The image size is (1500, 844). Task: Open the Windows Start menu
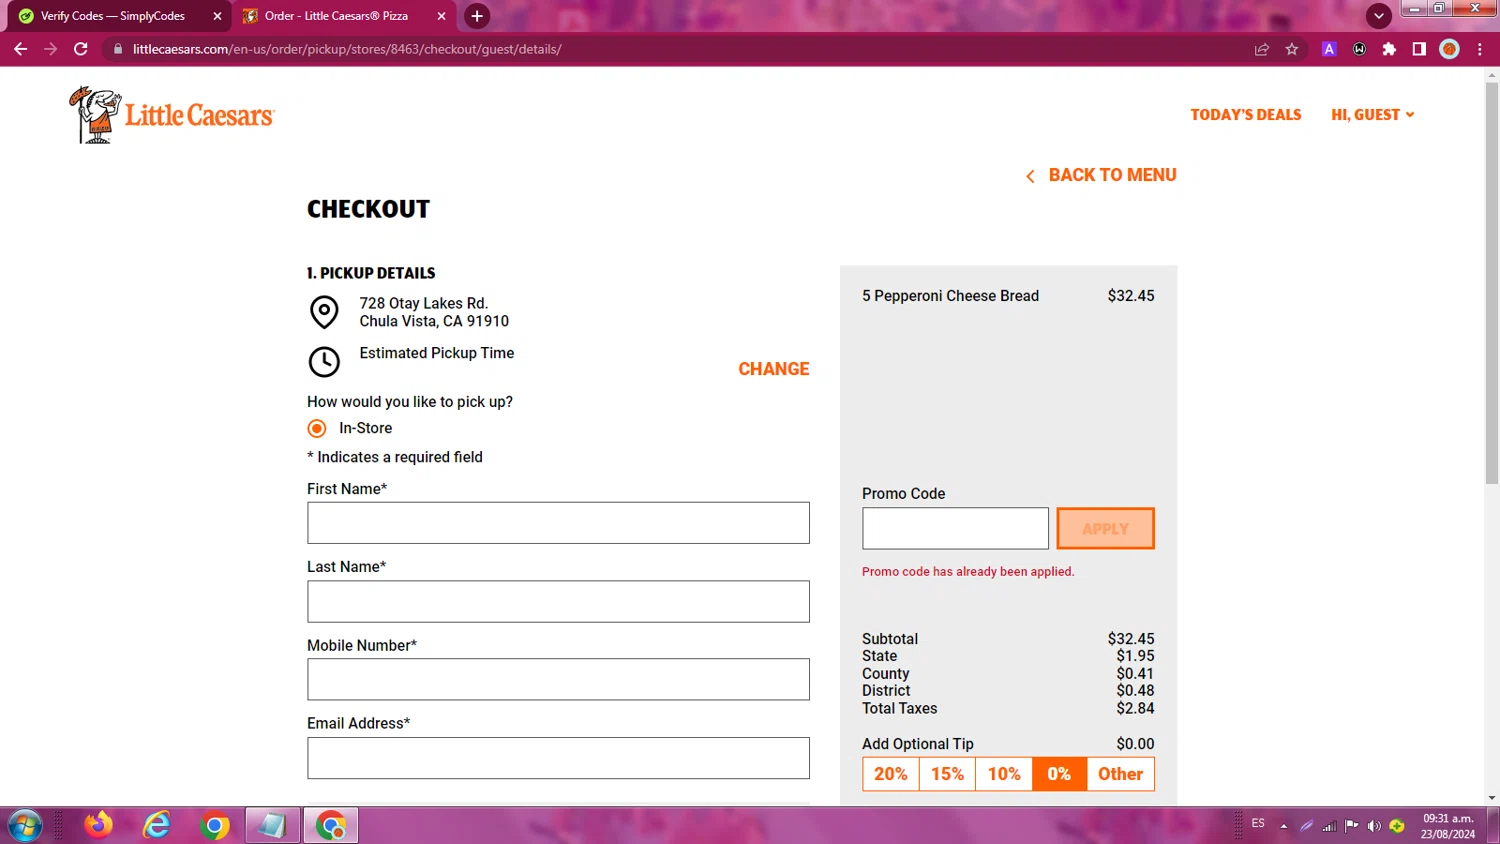click(x=25, y=826)
